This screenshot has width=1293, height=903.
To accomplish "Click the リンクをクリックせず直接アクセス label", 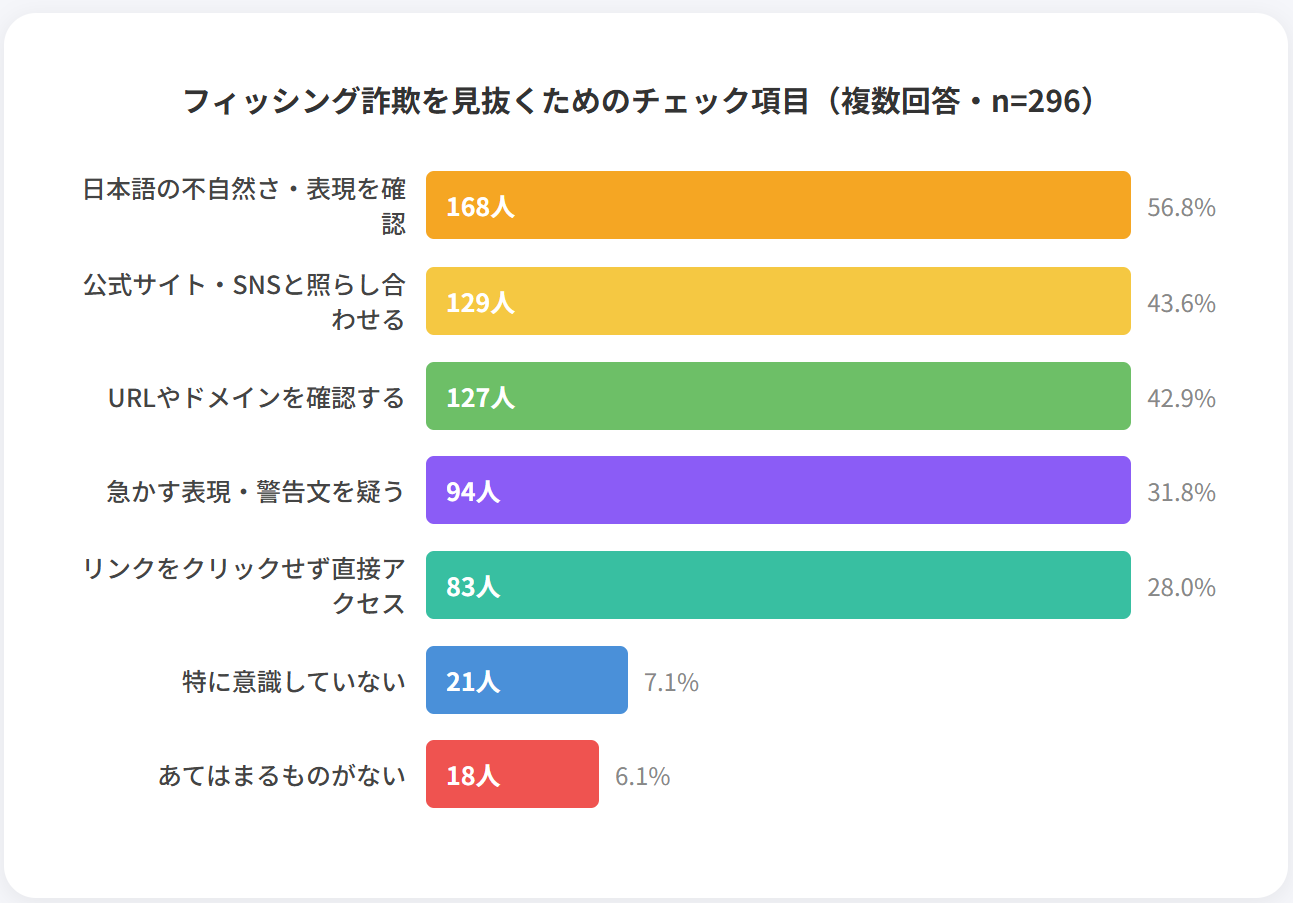I will click(244, 586).
